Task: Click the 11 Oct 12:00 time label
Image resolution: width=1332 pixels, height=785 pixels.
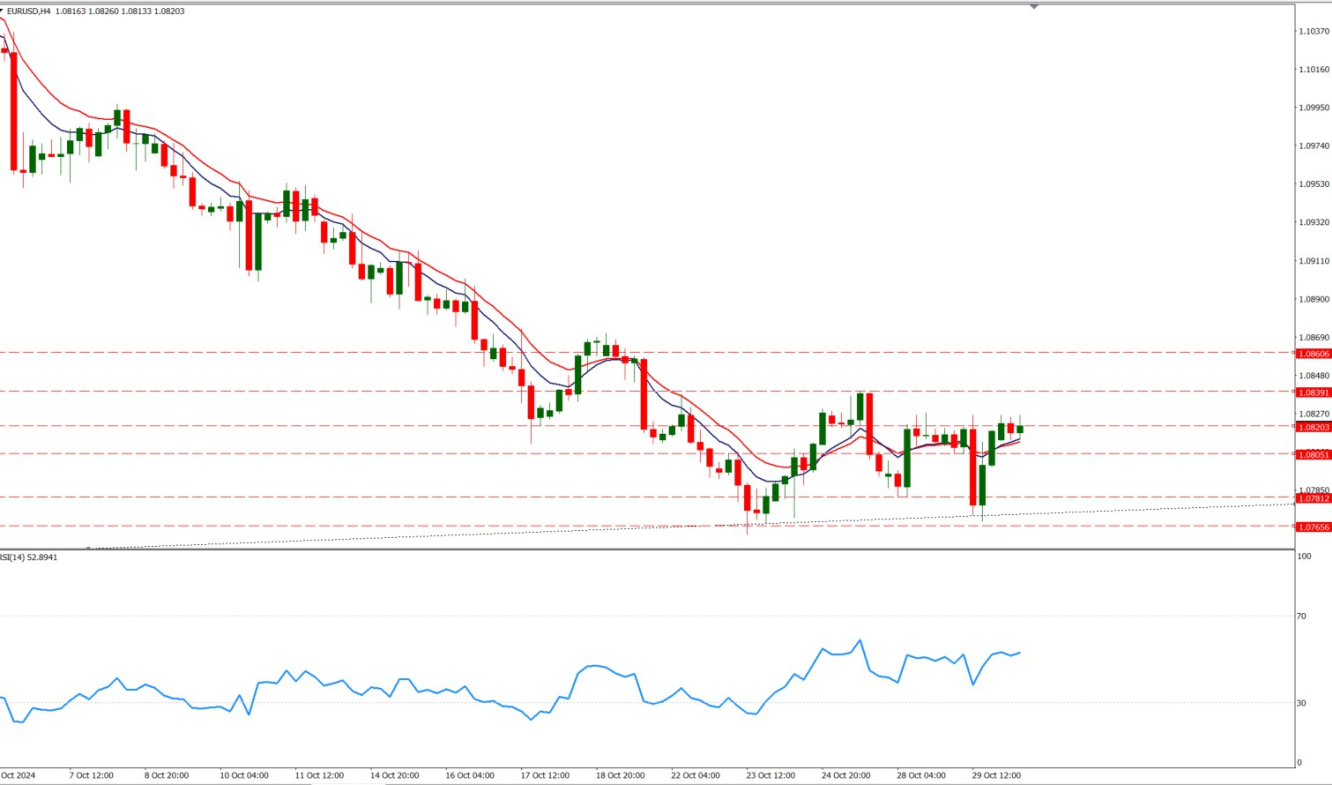Action: [319, 775]
